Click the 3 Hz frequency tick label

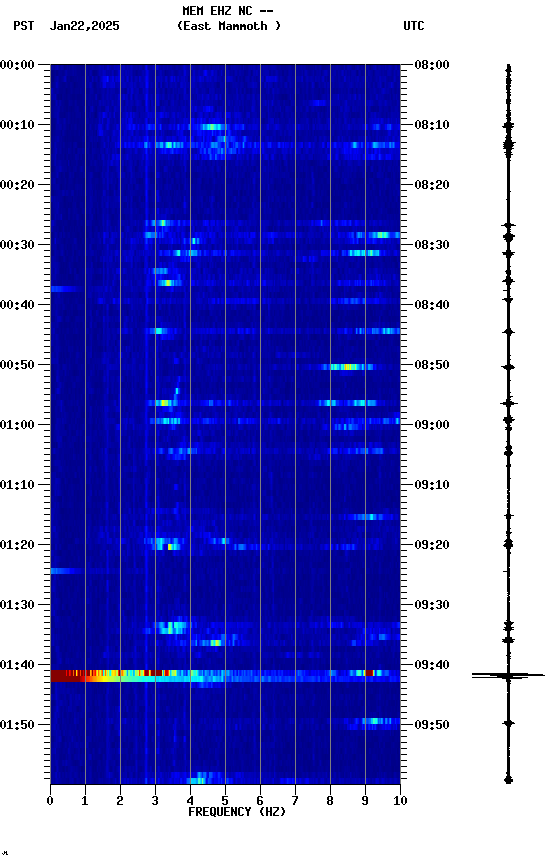[x=155, y=801]
